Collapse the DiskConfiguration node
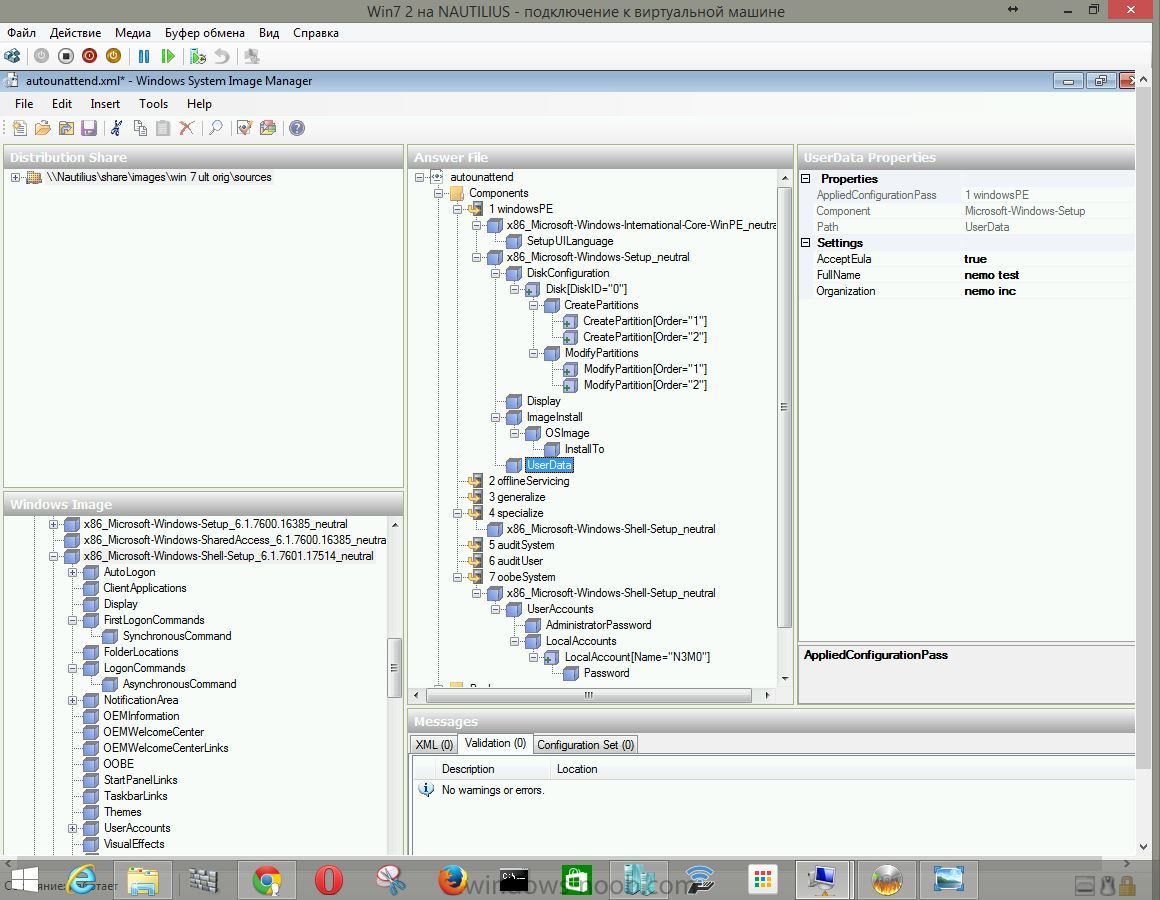The image size is (1160, 900). 496,274
